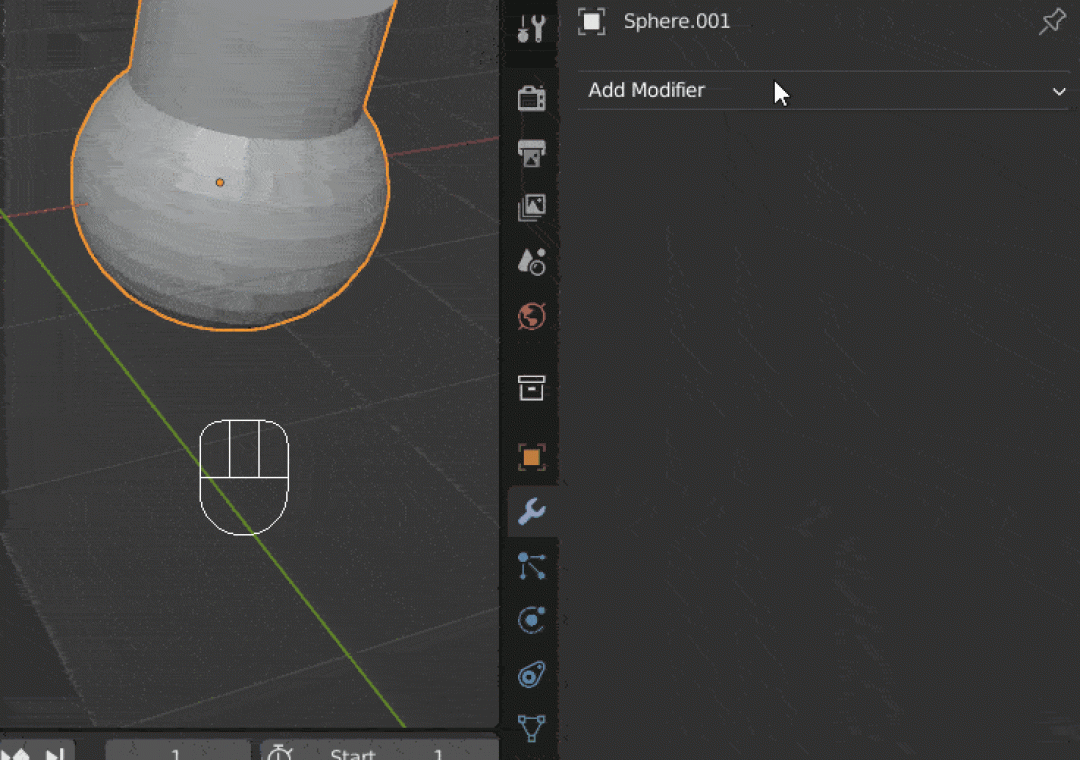1080x760 pixels.
Task: Switch to the Modifier properties tab
Action: pos(532,512)
